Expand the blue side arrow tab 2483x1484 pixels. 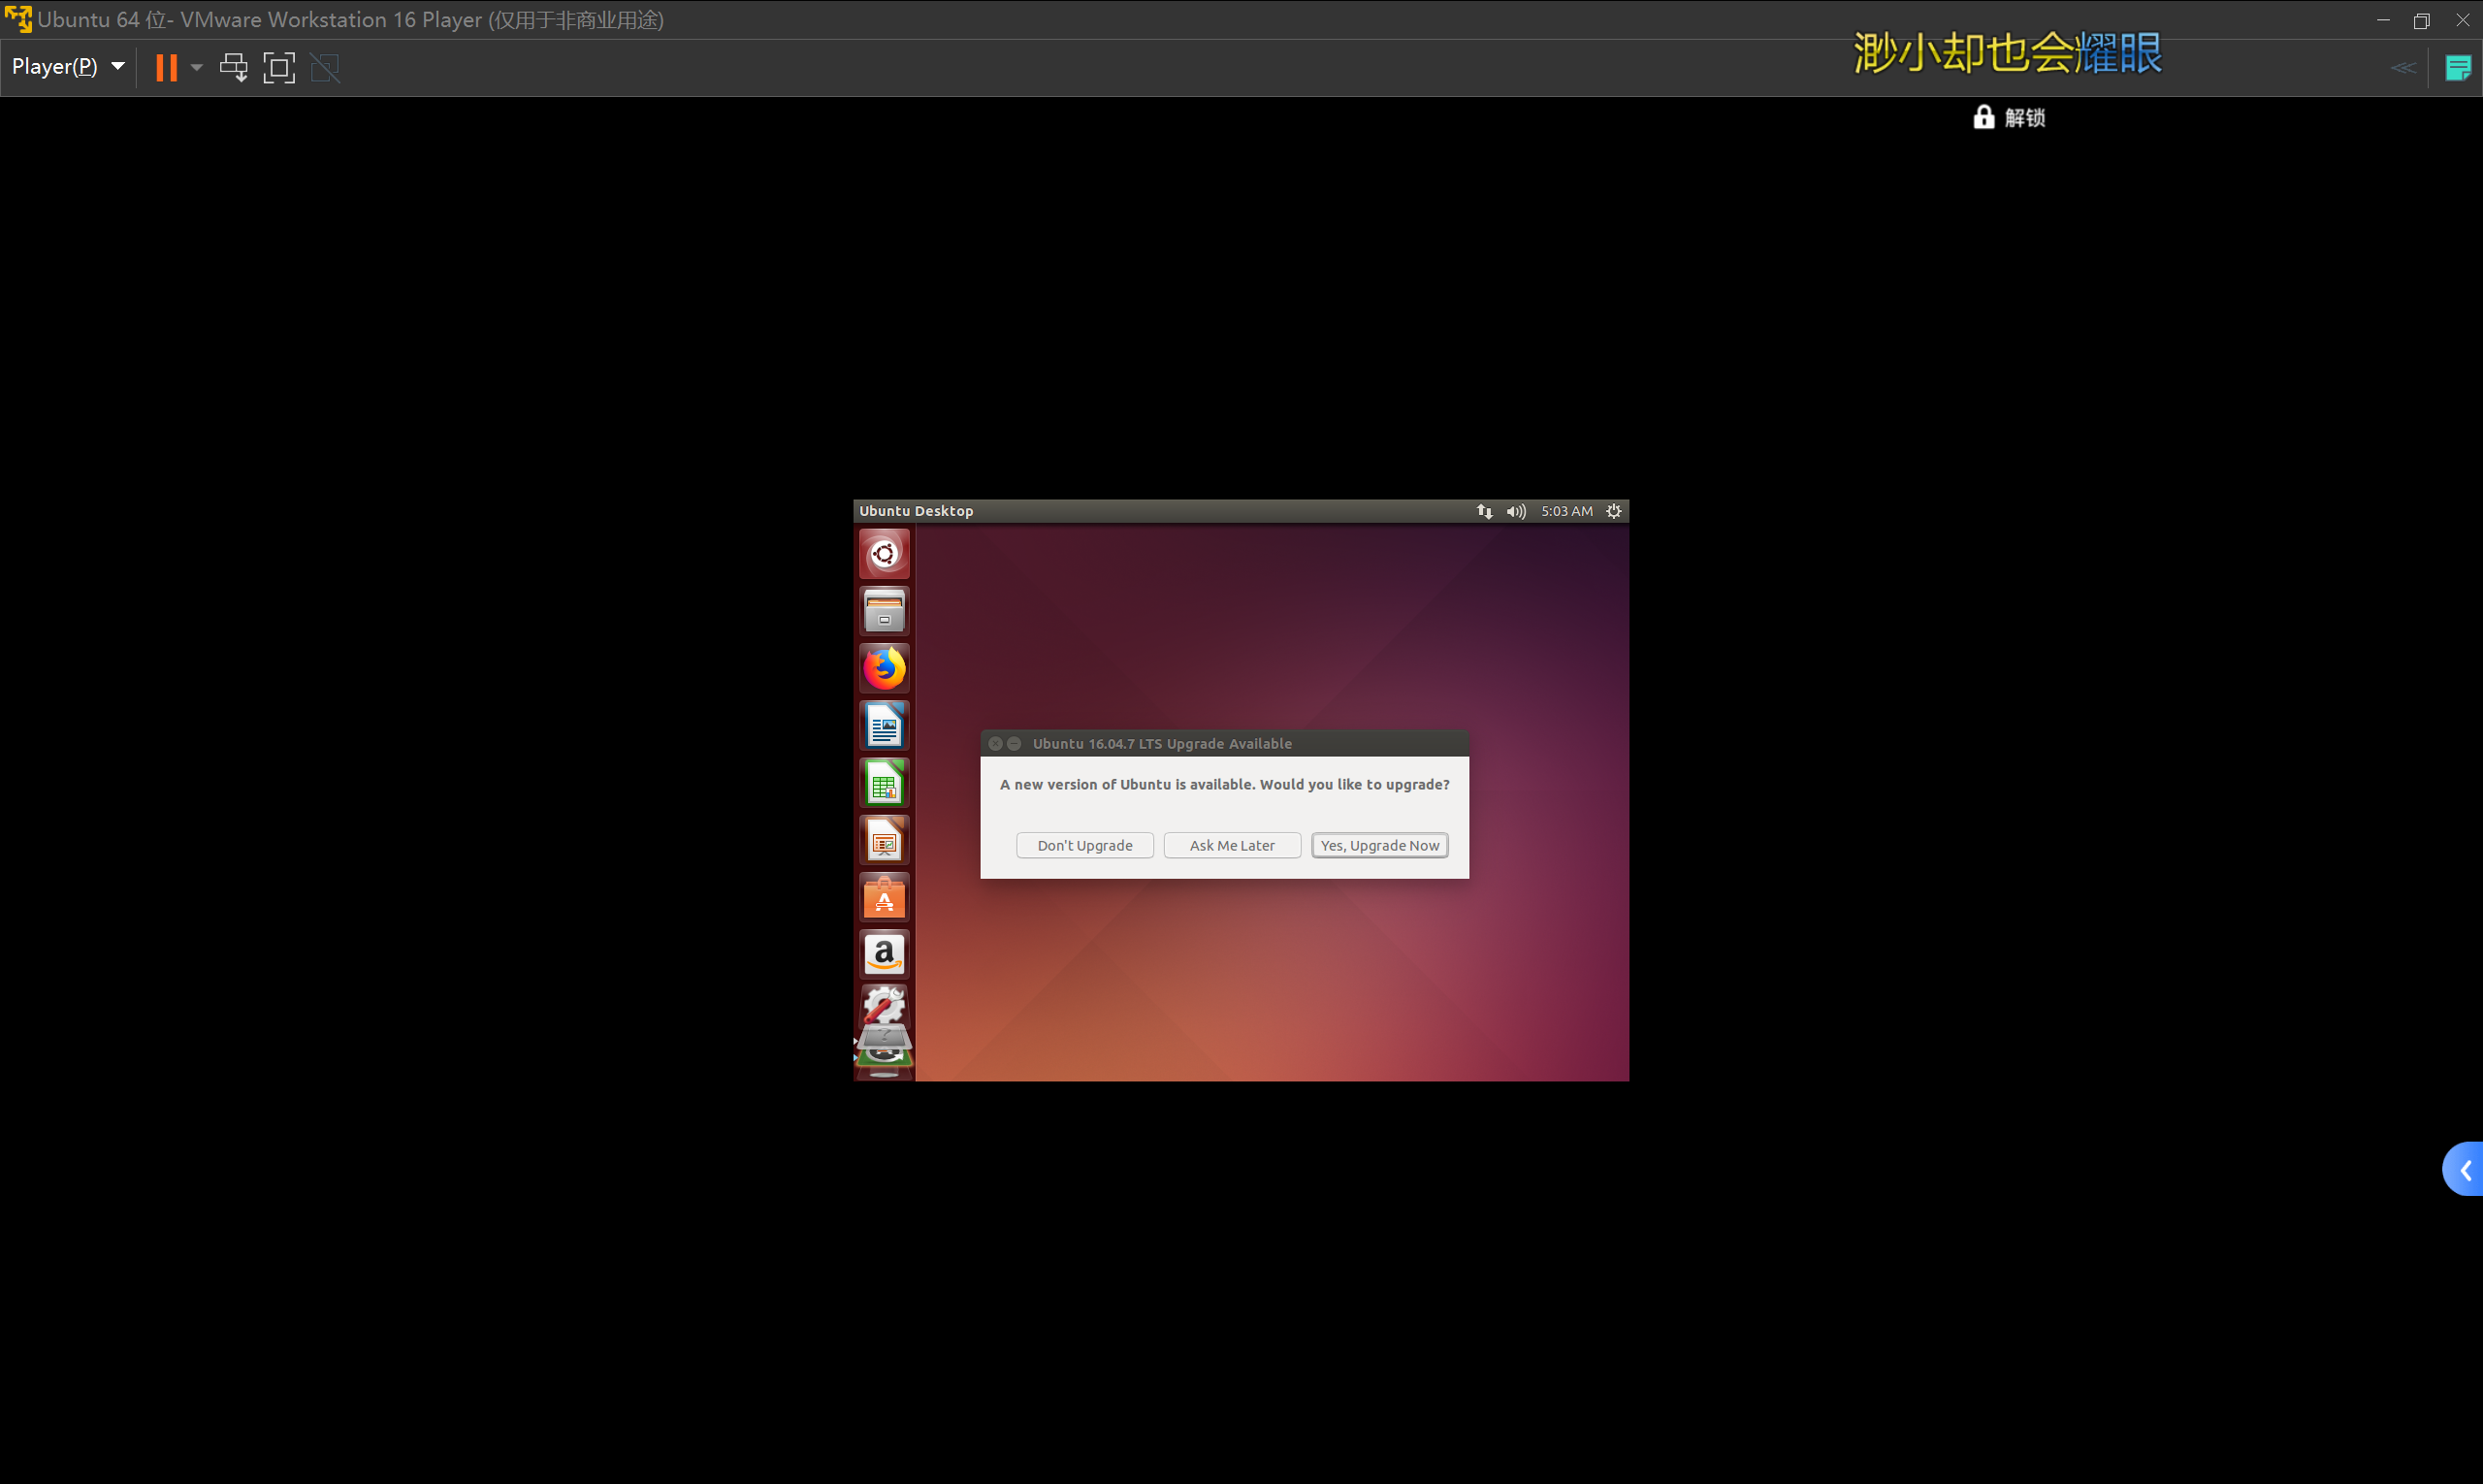click(2463, 1169)
